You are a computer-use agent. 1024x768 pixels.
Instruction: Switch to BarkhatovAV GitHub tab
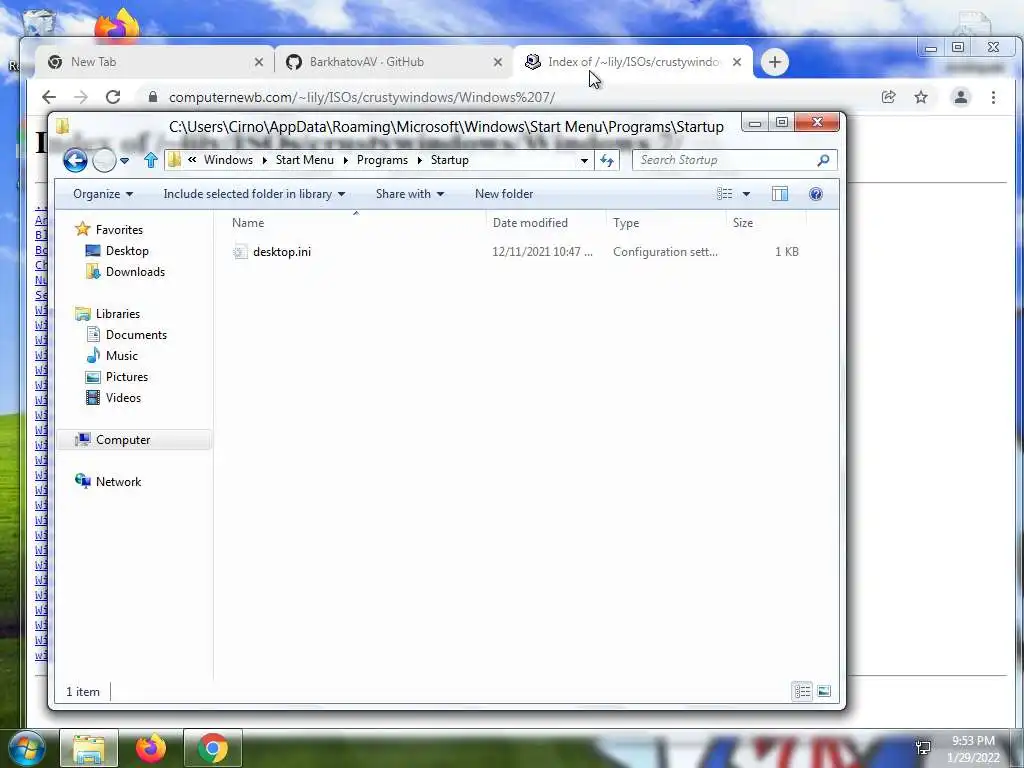[x=393, y=62]
